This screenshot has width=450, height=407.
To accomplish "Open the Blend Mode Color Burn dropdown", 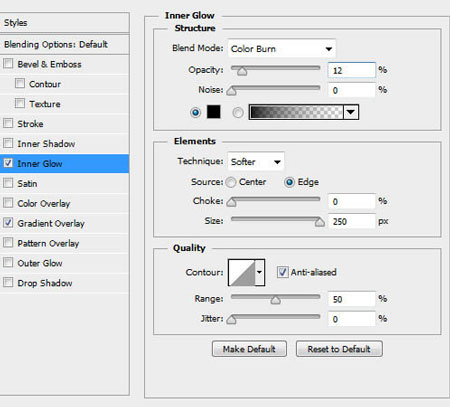I will pyautogui.click(x=282, y=49).
